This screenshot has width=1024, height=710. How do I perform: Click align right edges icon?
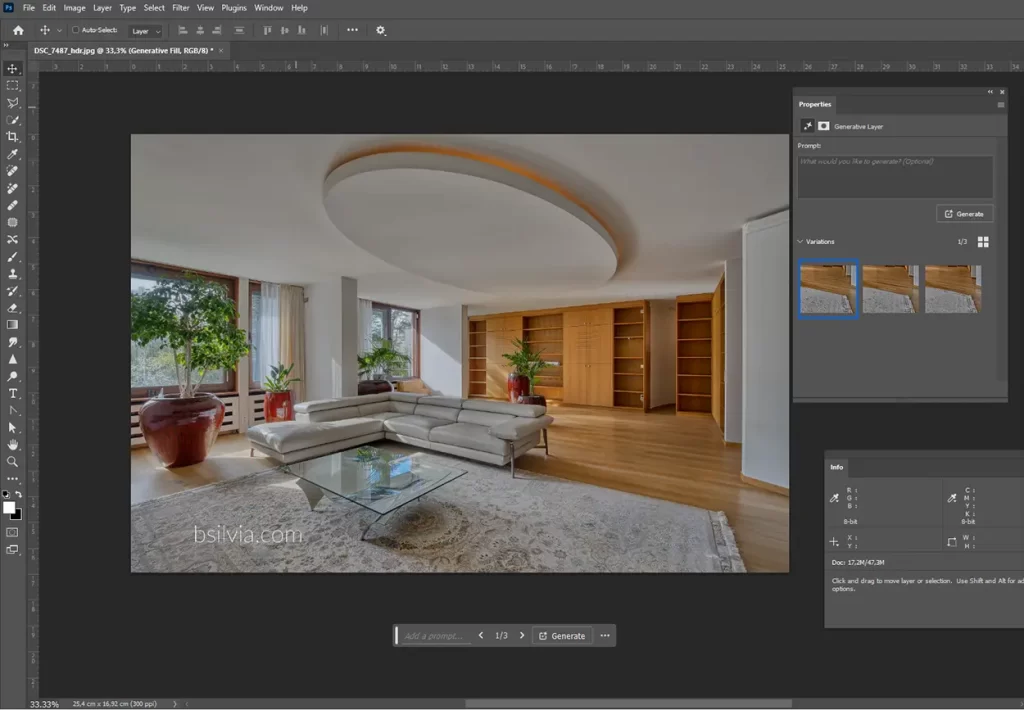[217, 30]
